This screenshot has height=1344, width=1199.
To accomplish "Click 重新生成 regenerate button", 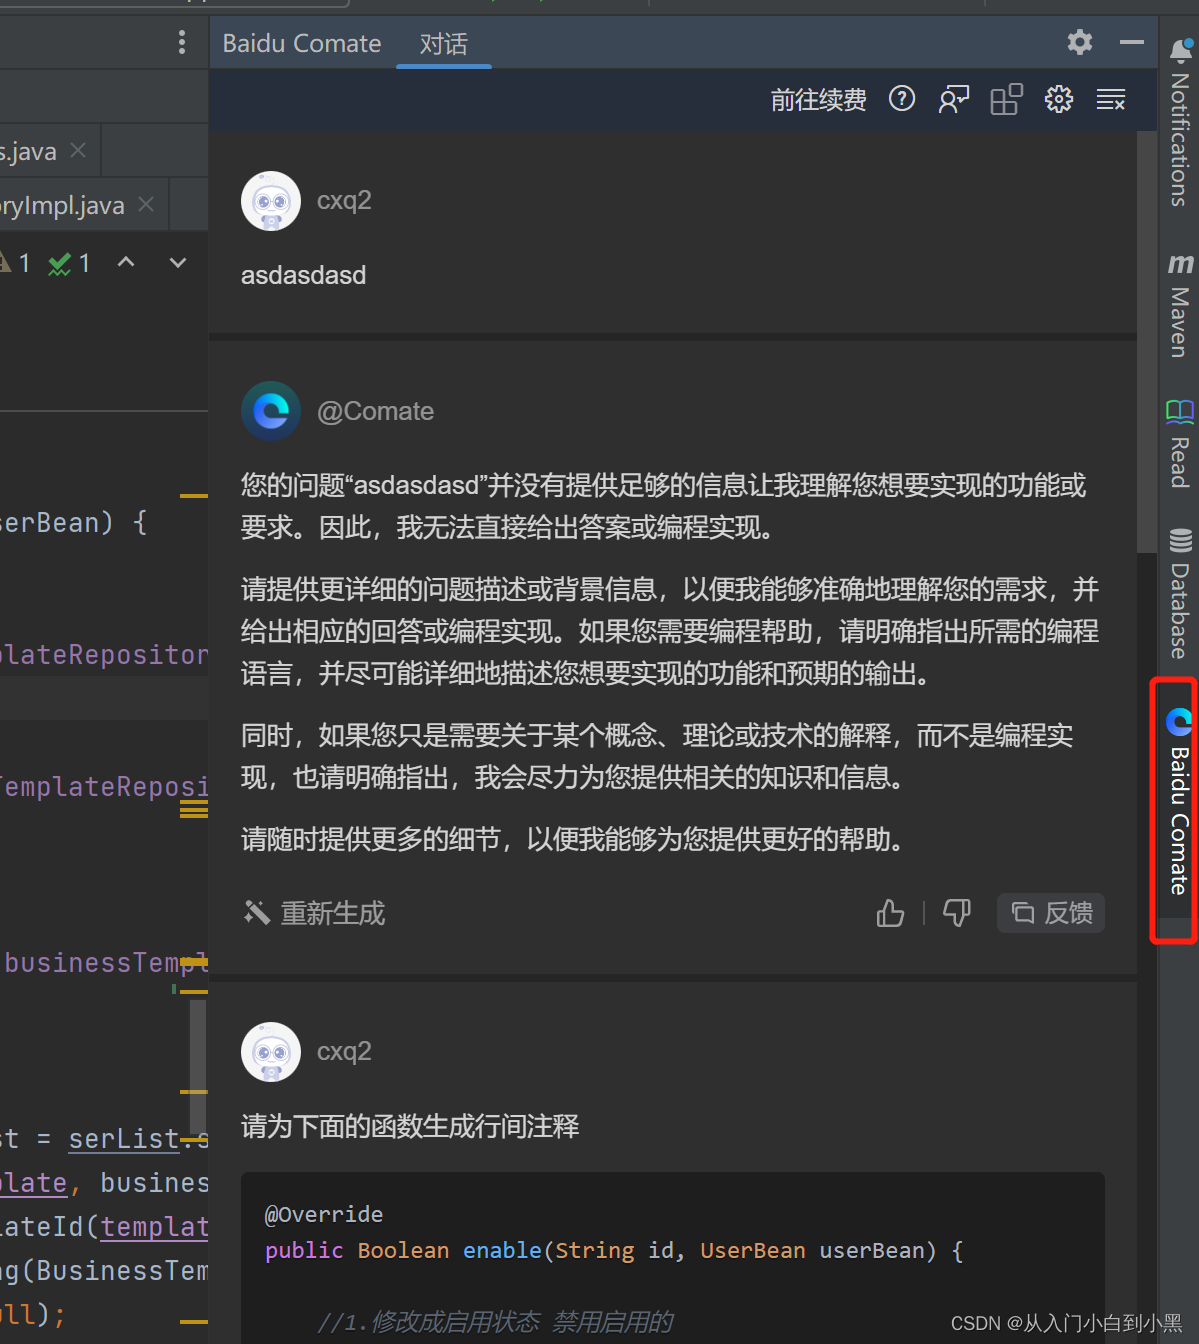I will point(314,913).
